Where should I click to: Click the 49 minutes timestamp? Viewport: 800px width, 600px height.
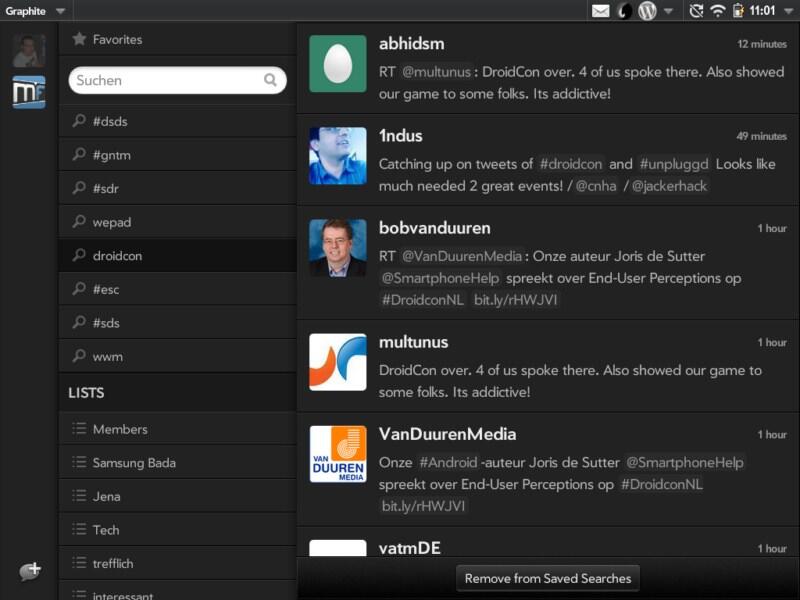point(762,136)
